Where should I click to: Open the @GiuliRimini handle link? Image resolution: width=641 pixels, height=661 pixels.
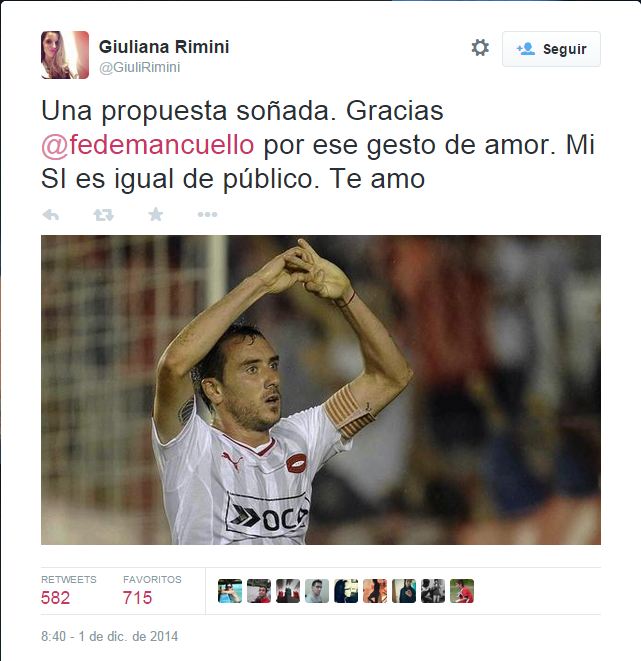pos(139,67)
